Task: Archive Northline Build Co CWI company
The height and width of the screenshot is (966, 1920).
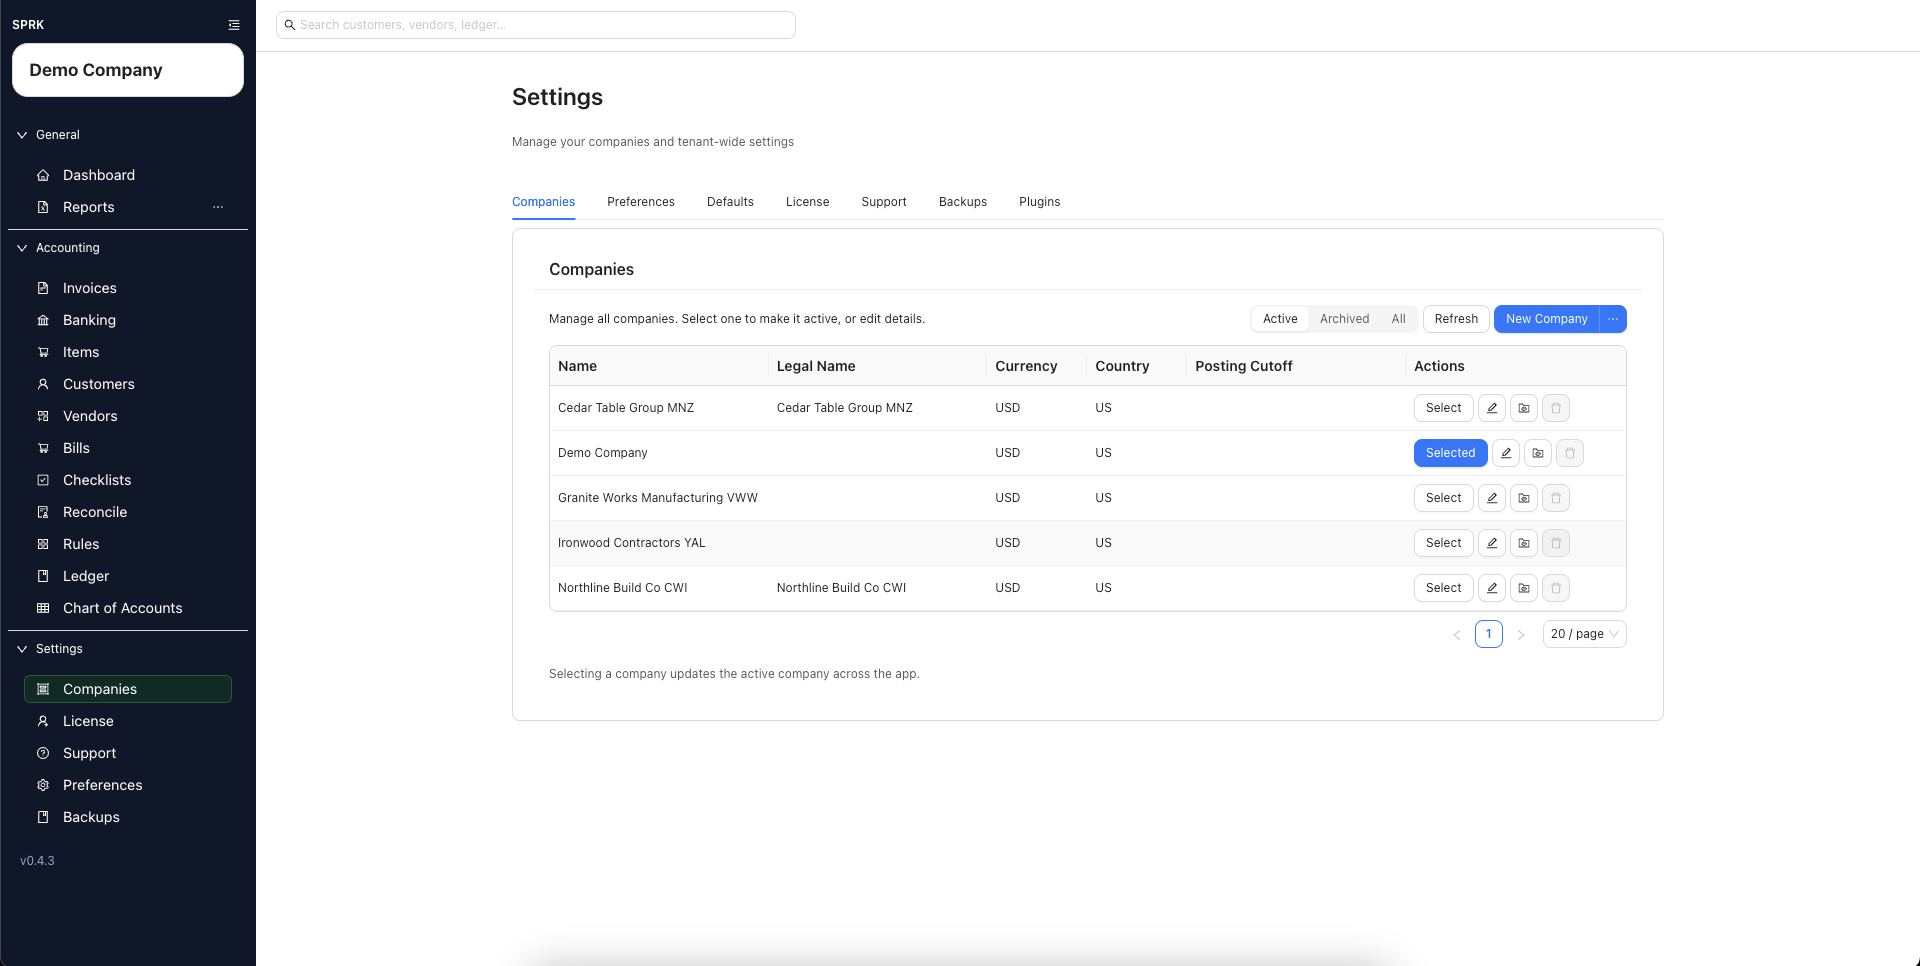Action: pyautogui.click(x=1524, y=588)
